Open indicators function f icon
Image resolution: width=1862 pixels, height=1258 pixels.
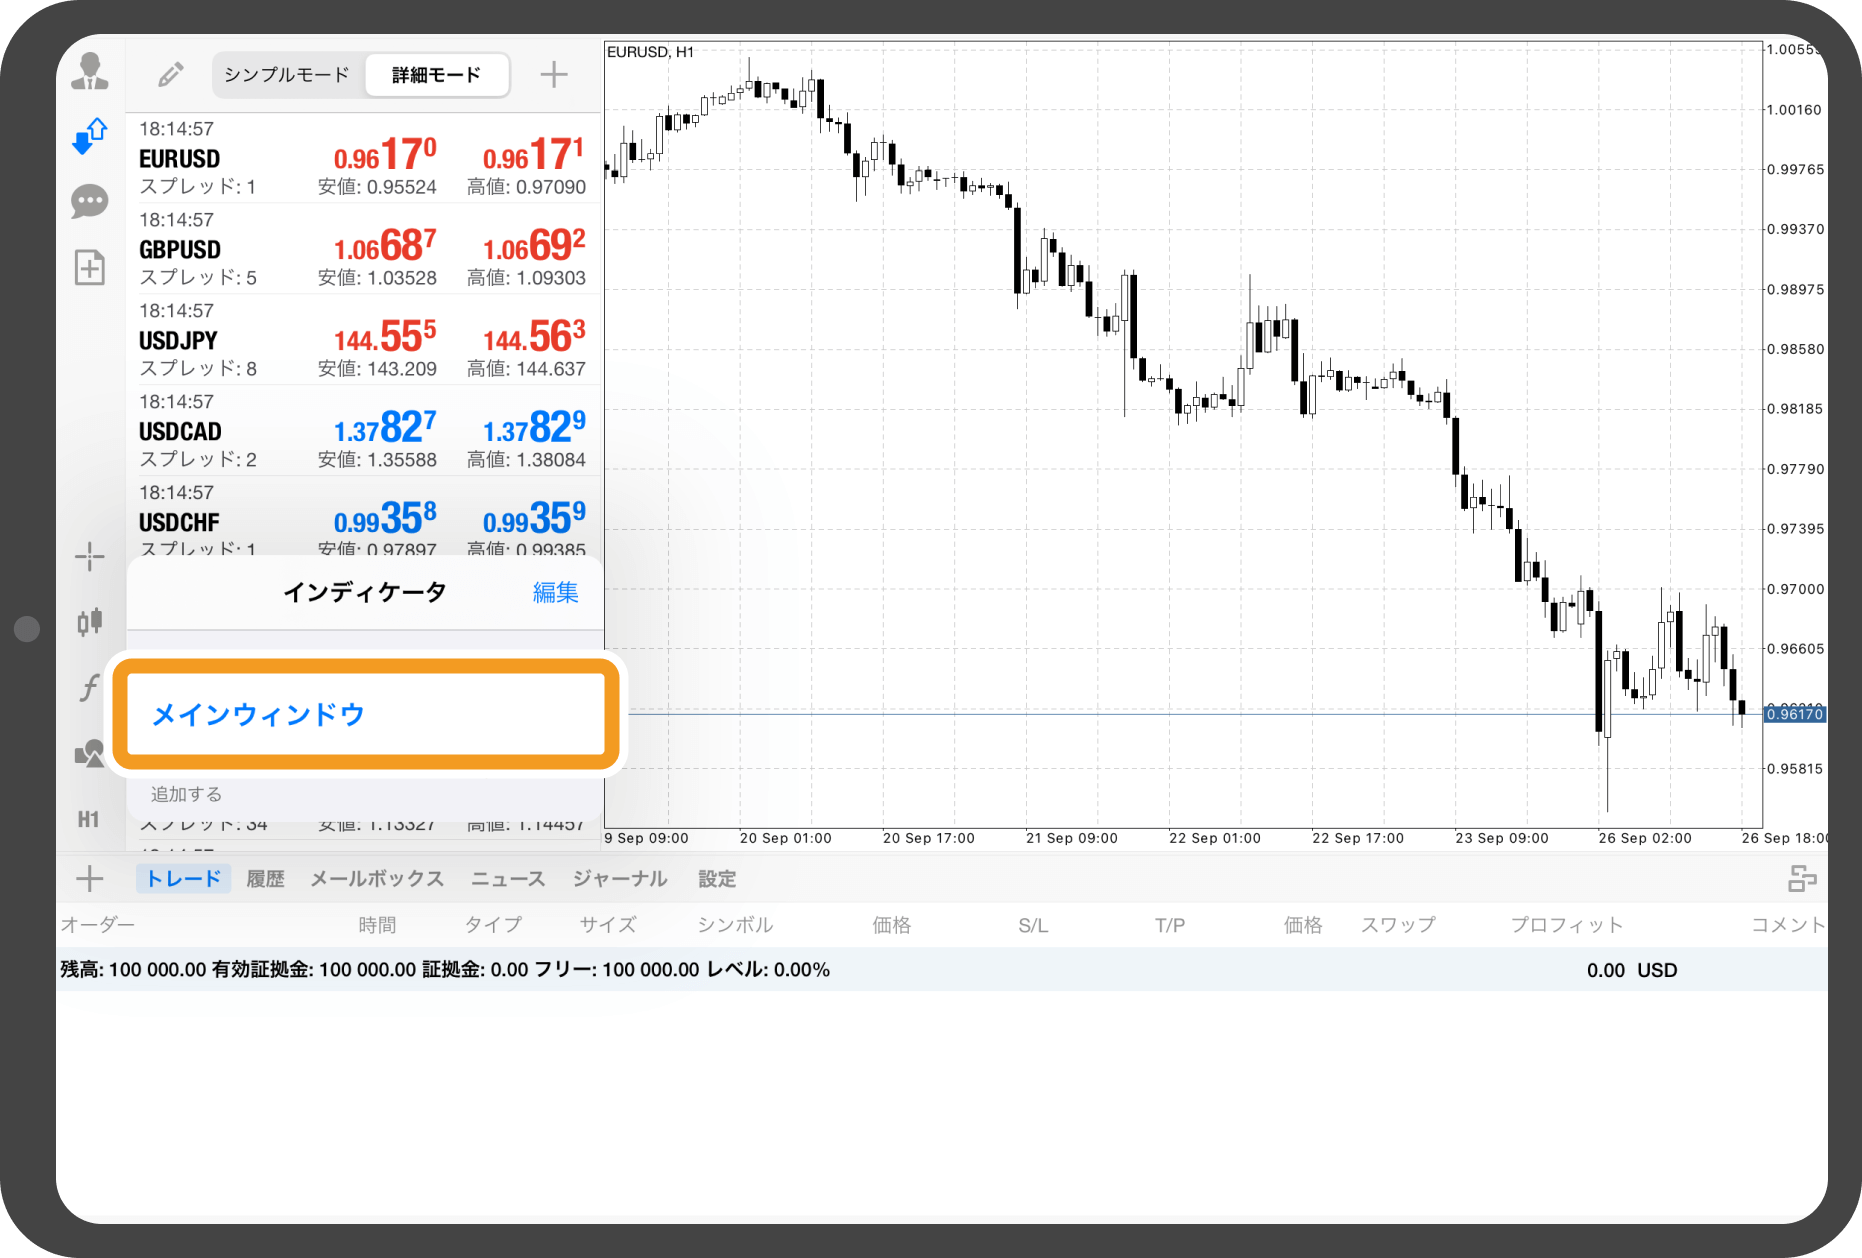[x=90, y=687]
